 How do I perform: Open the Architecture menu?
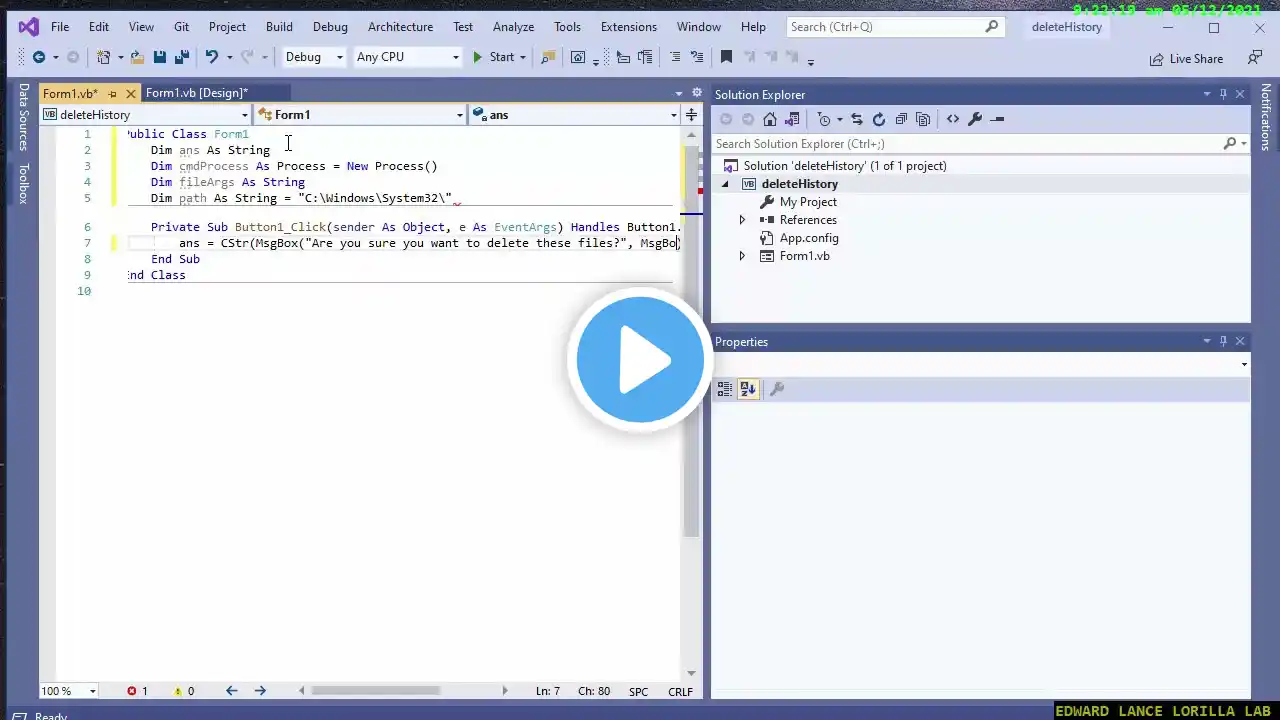click(400, 27)
